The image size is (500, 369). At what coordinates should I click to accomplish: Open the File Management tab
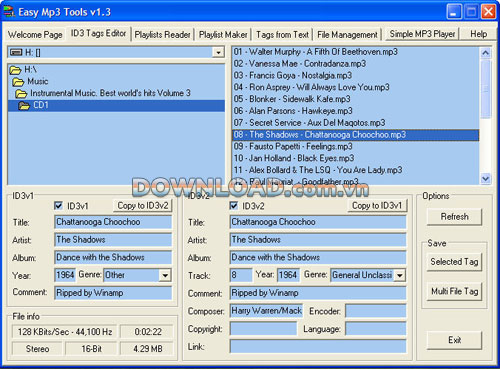347,34
